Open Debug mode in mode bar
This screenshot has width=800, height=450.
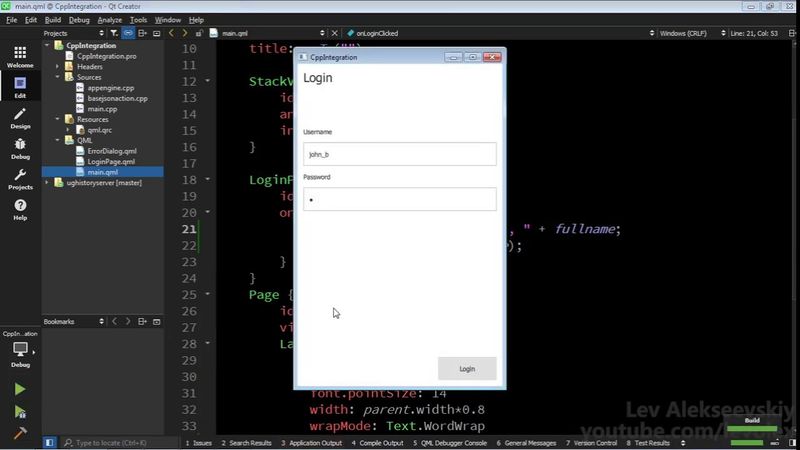(20, 148)
